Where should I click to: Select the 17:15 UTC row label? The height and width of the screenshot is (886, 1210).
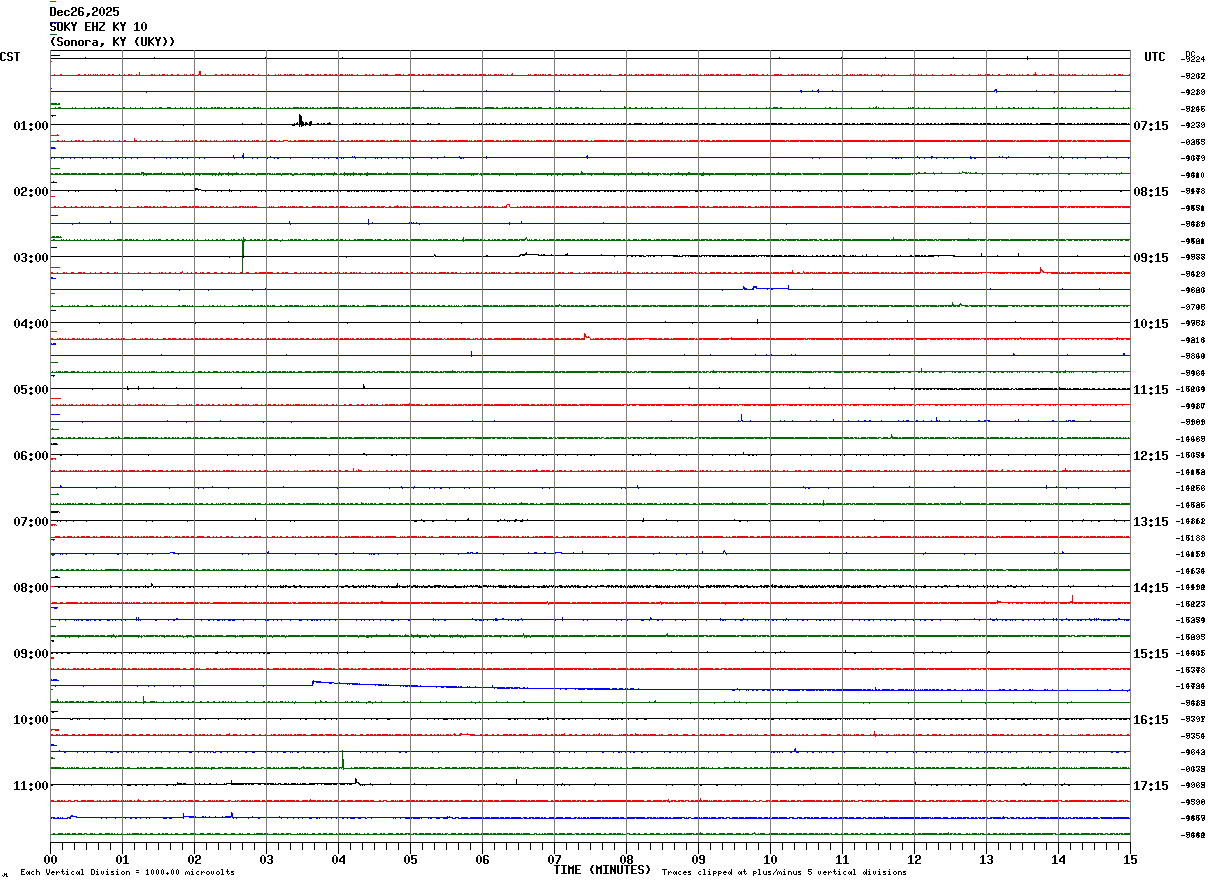(x=1151, y=786)
